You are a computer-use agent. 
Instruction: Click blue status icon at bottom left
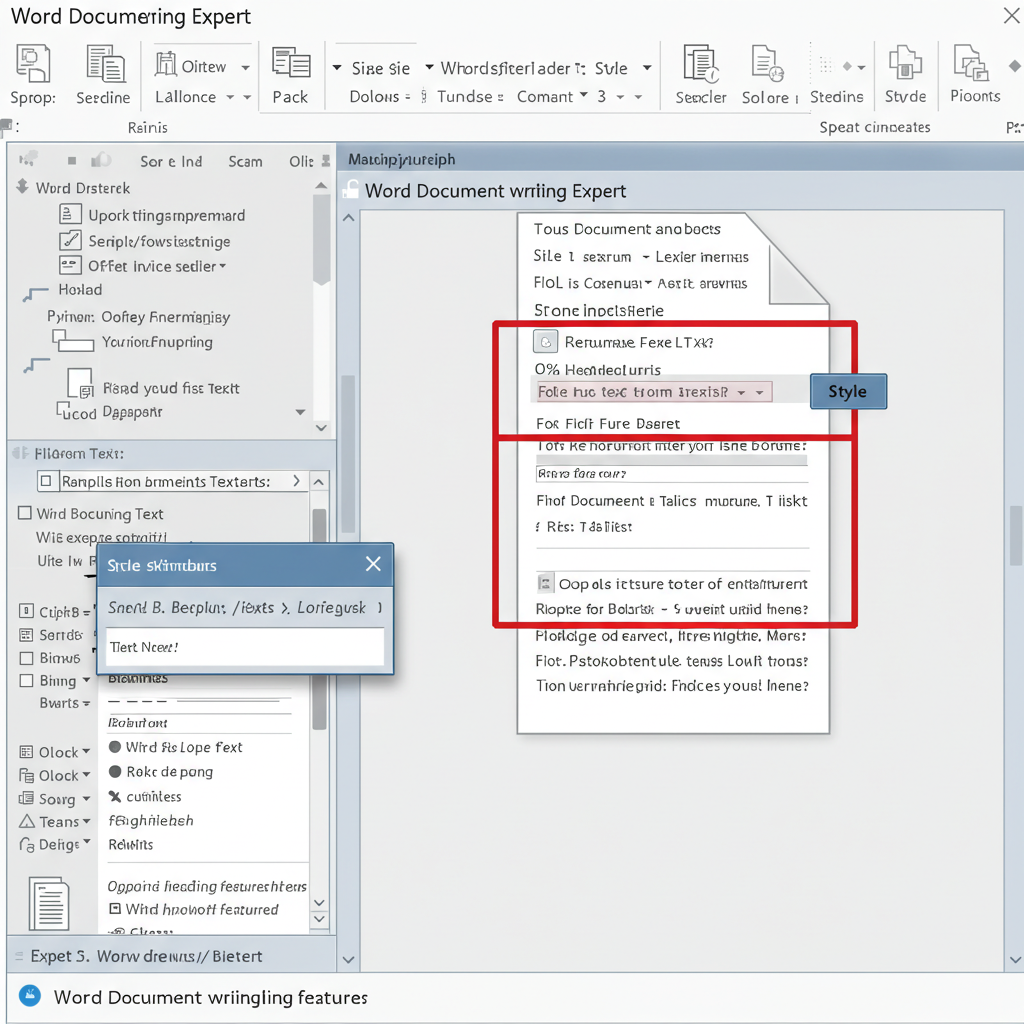coord(30,995)
